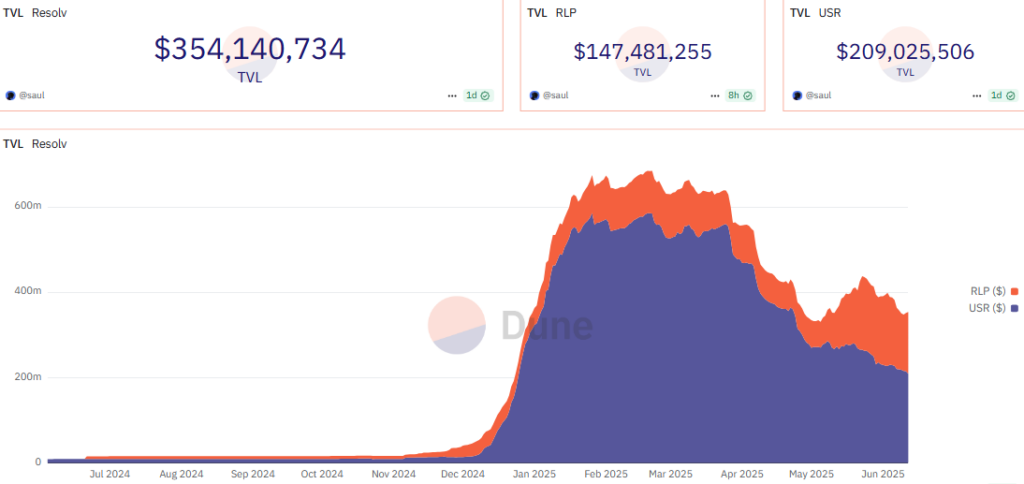Open @saul author link on RLP card

click(x=556, y=95)
